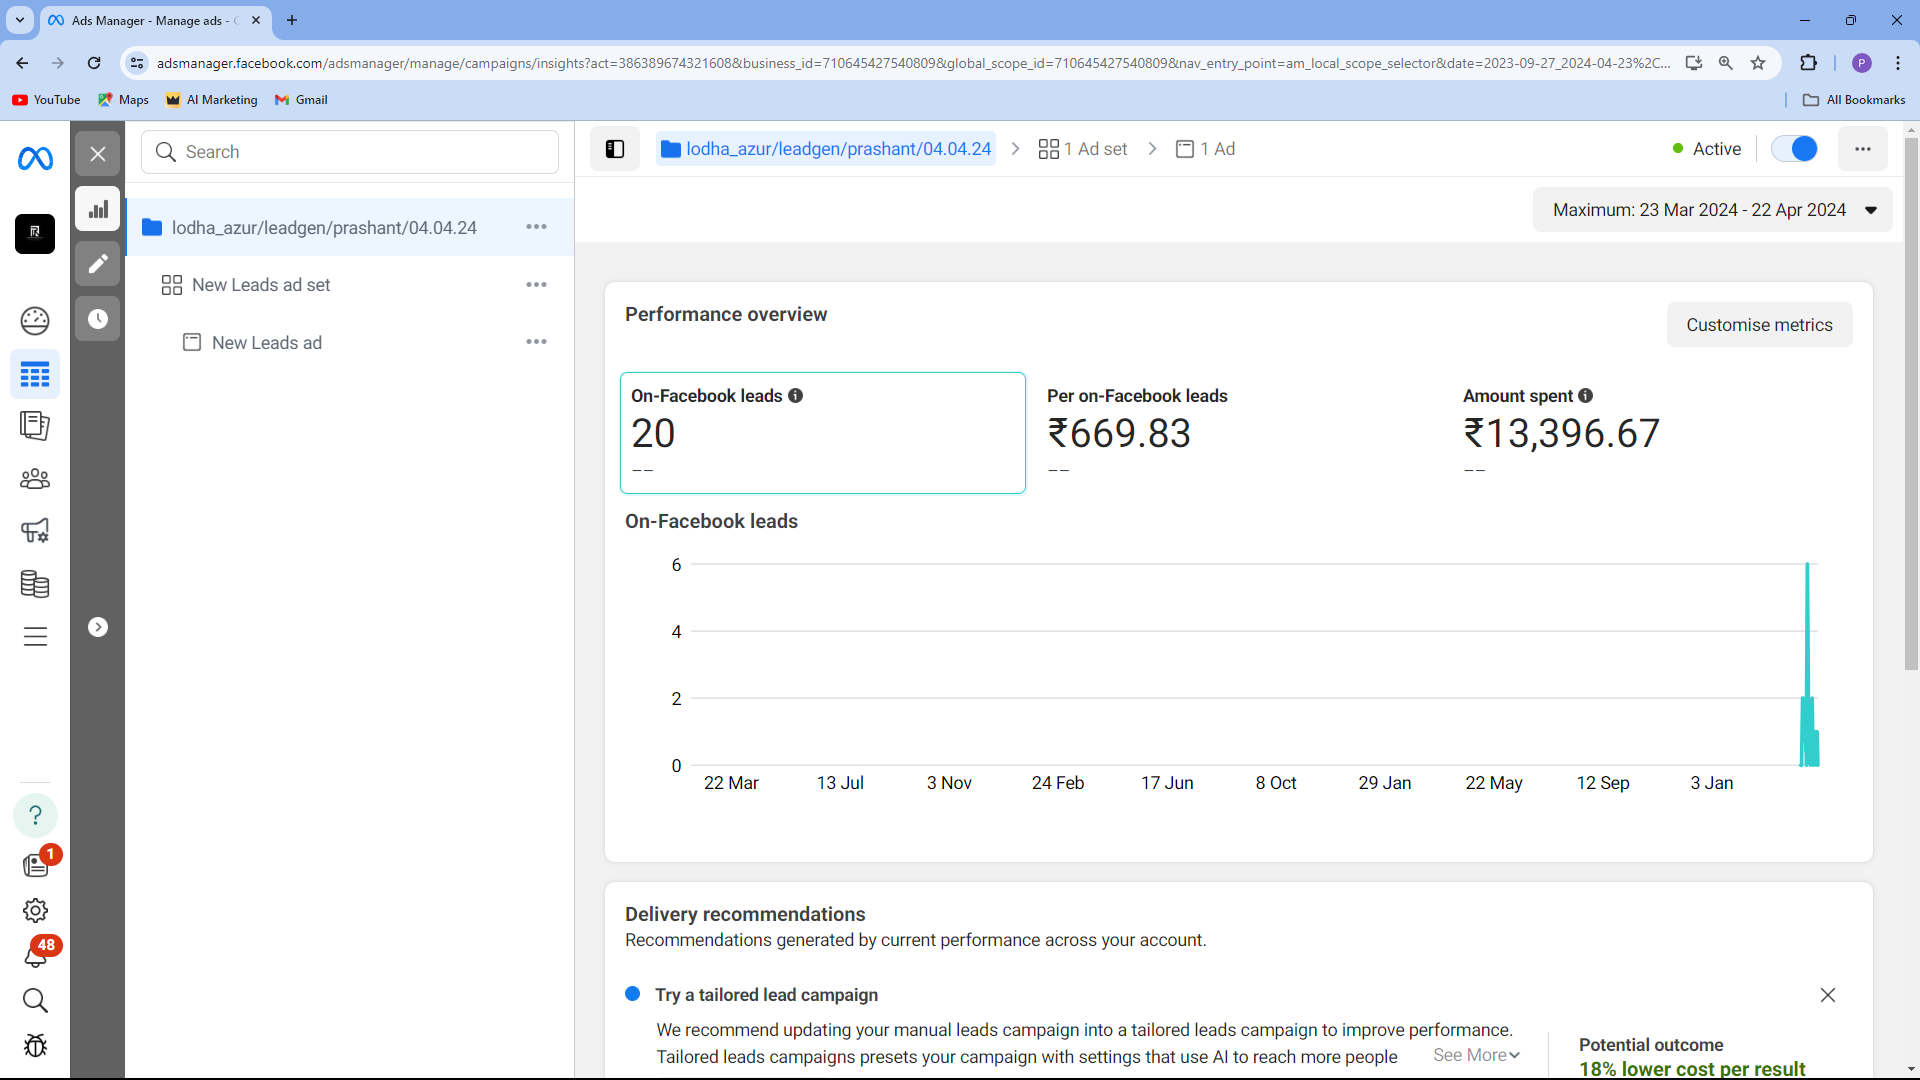1920x1080 pixels.
Task: Reload the page in browser
Action: [x=94, y=63]
